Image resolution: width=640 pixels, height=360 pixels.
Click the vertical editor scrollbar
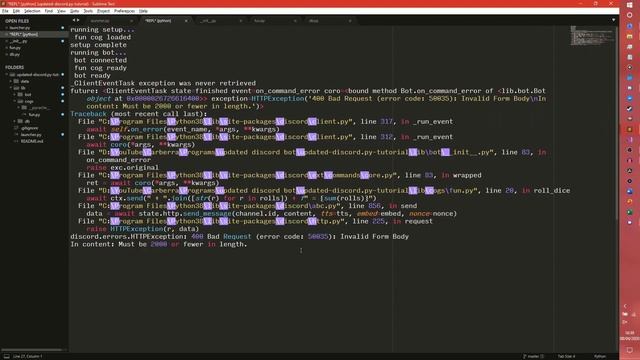click(x=617, y=122)
